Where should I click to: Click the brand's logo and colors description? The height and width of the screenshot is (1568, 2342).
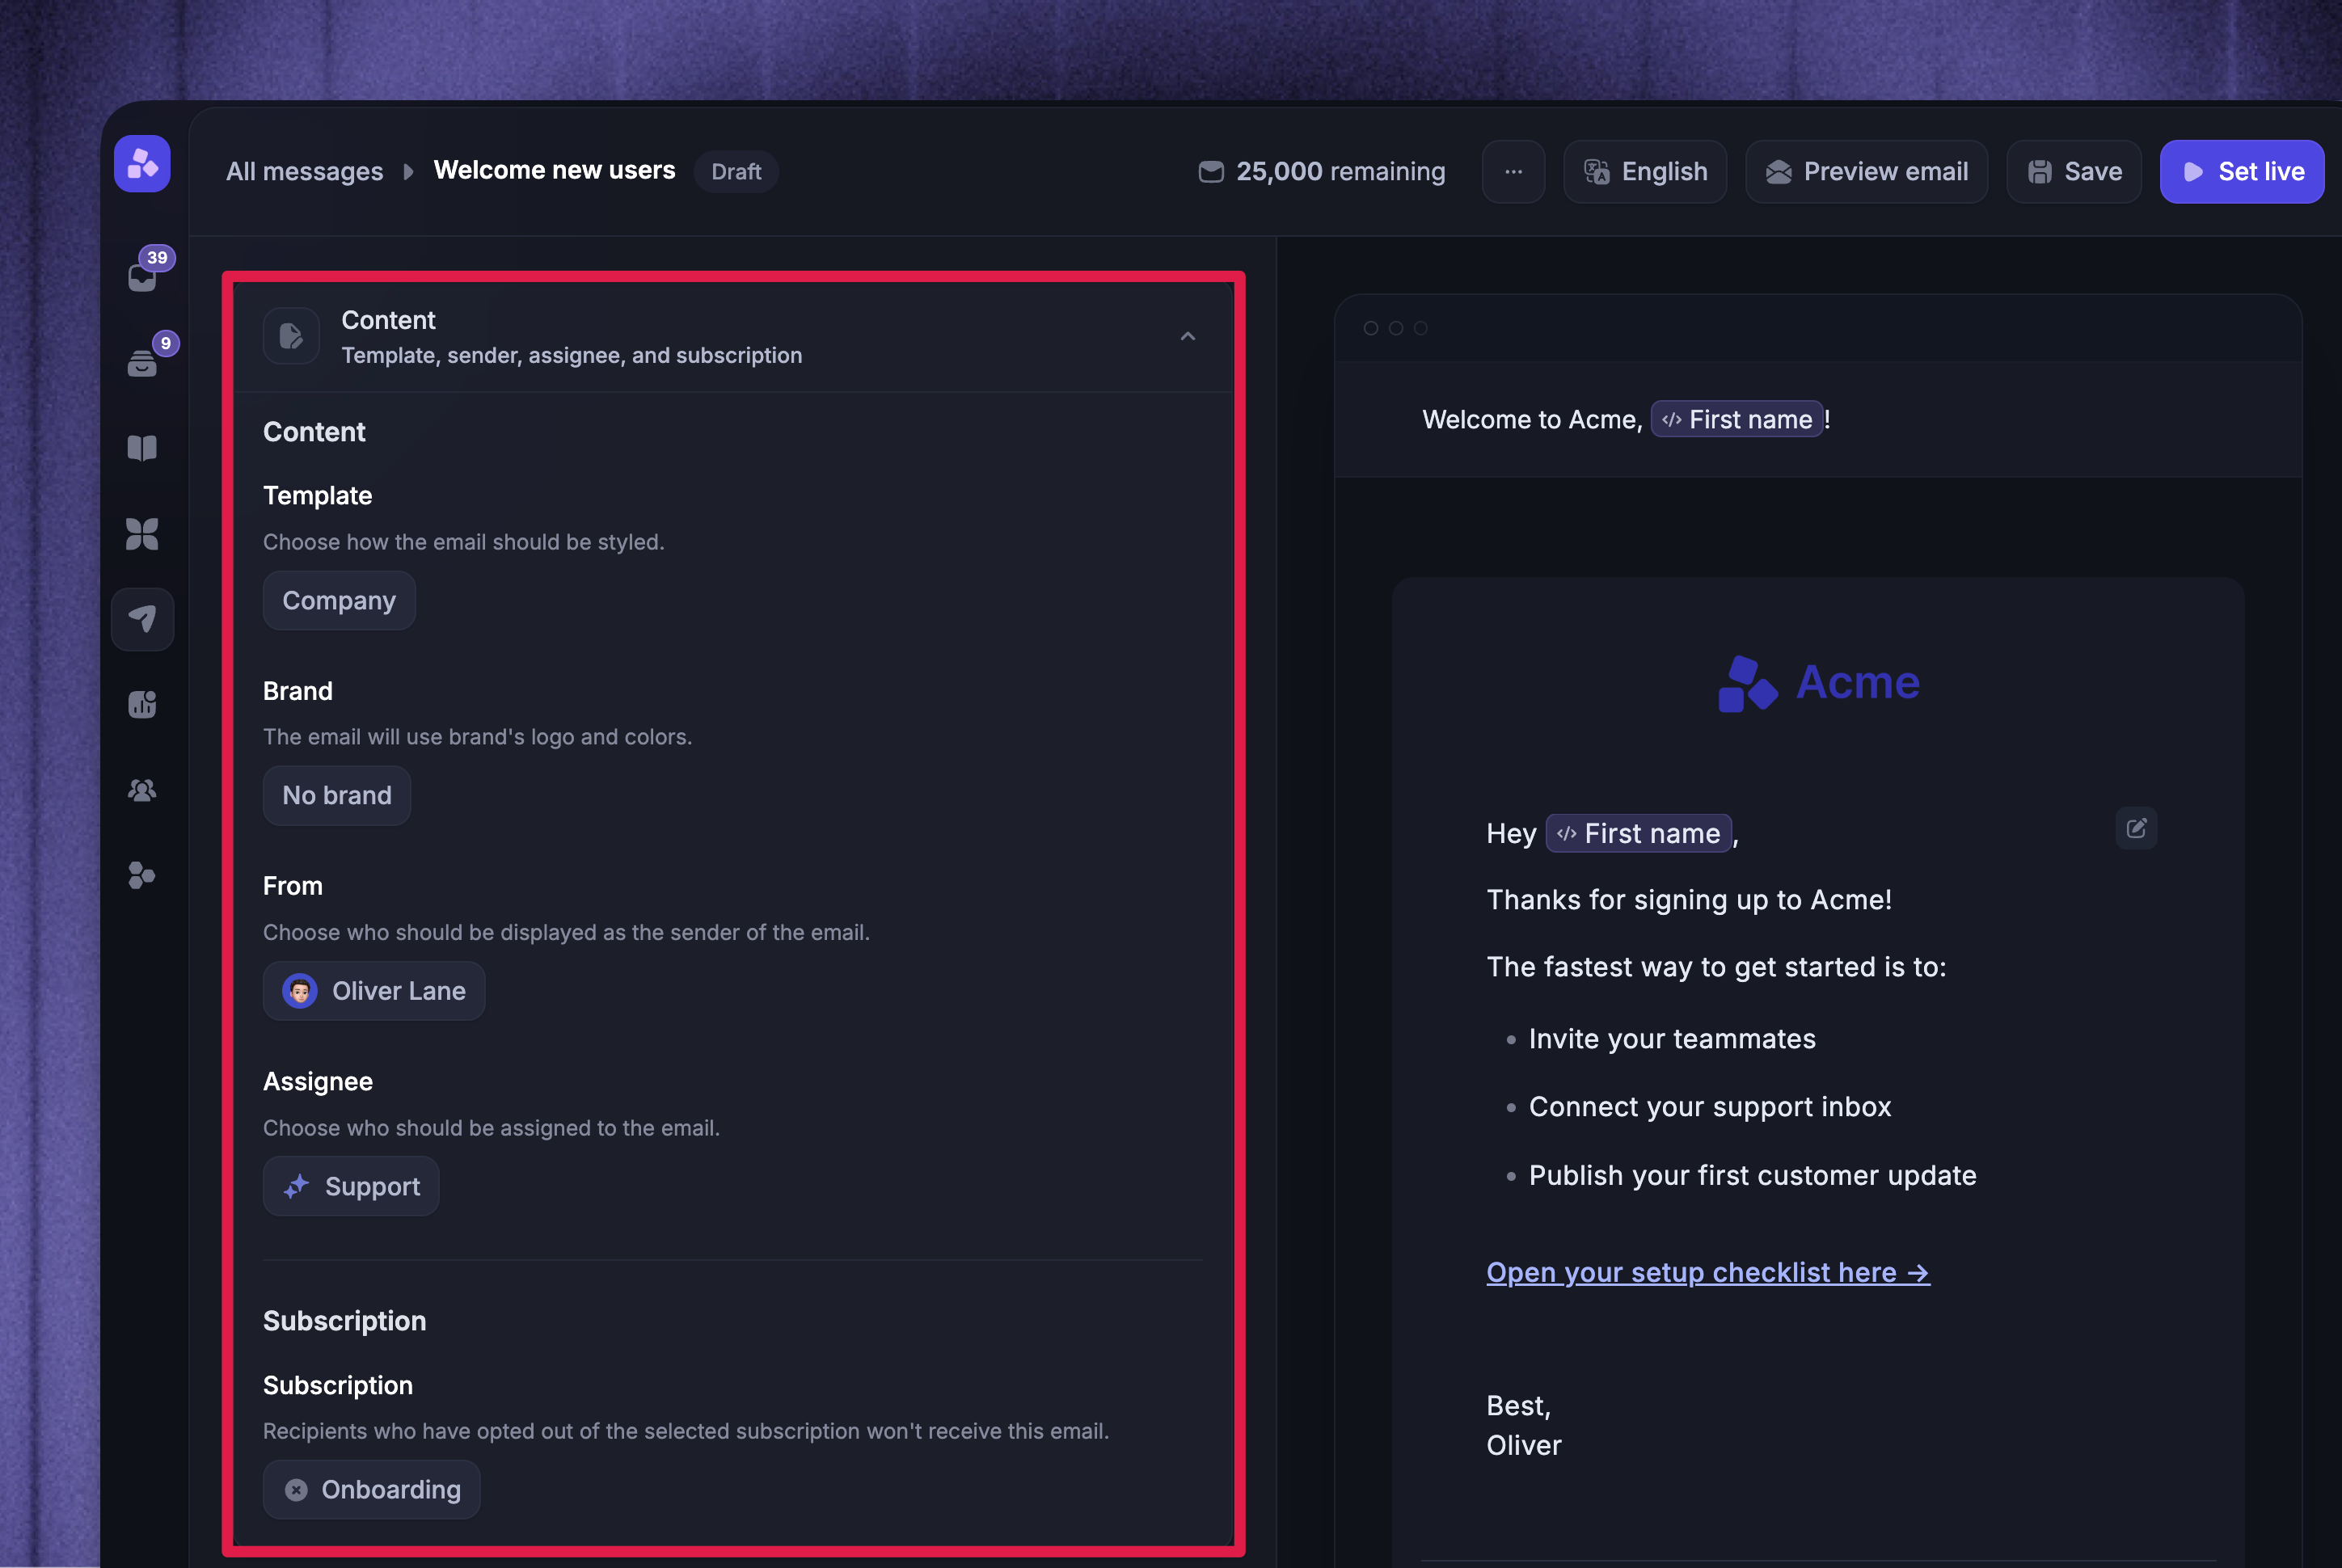click(478, 737)
